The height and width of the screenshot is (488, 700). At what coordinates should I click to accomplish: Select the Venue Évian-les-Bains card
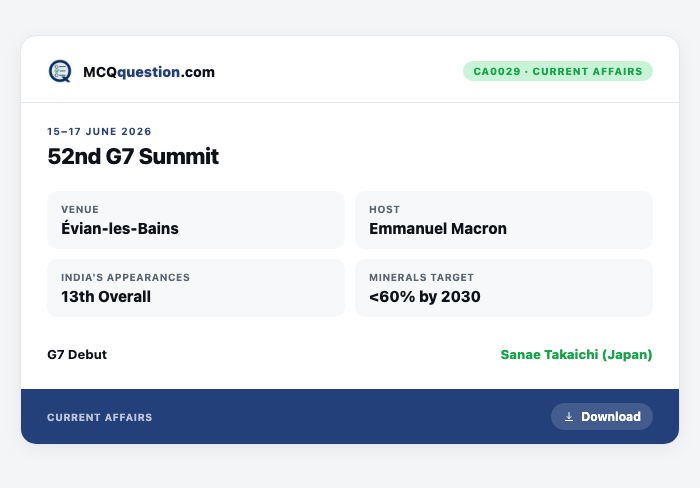tap(196, 220)
